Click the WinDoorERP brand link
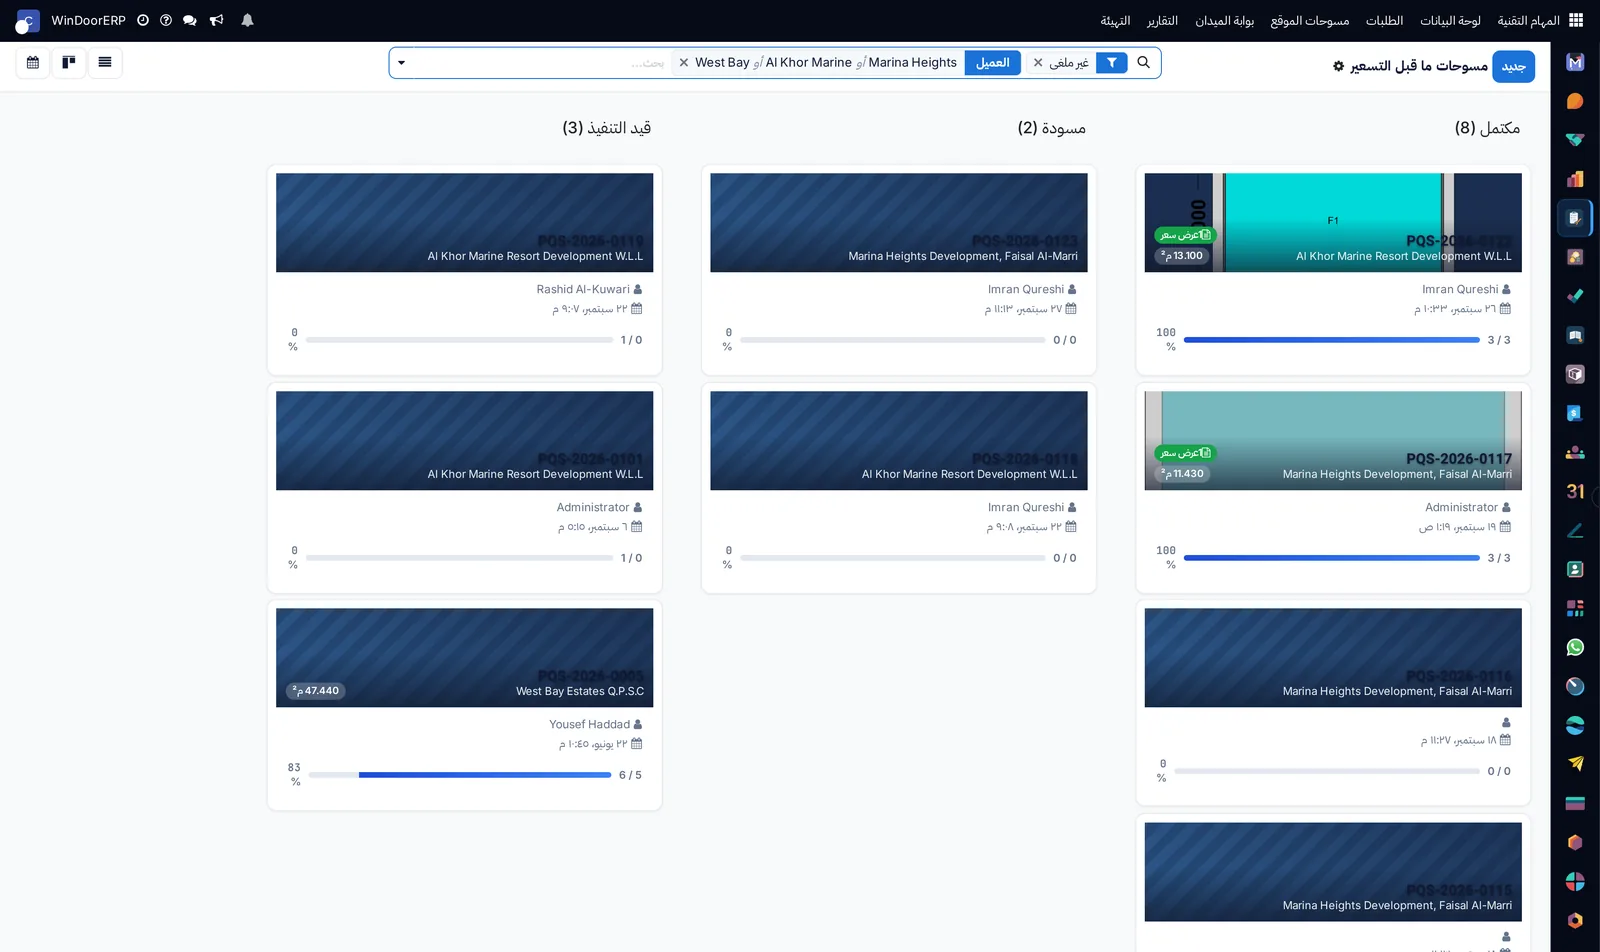This screenshot has width=1600, height=952. point(88,20)
